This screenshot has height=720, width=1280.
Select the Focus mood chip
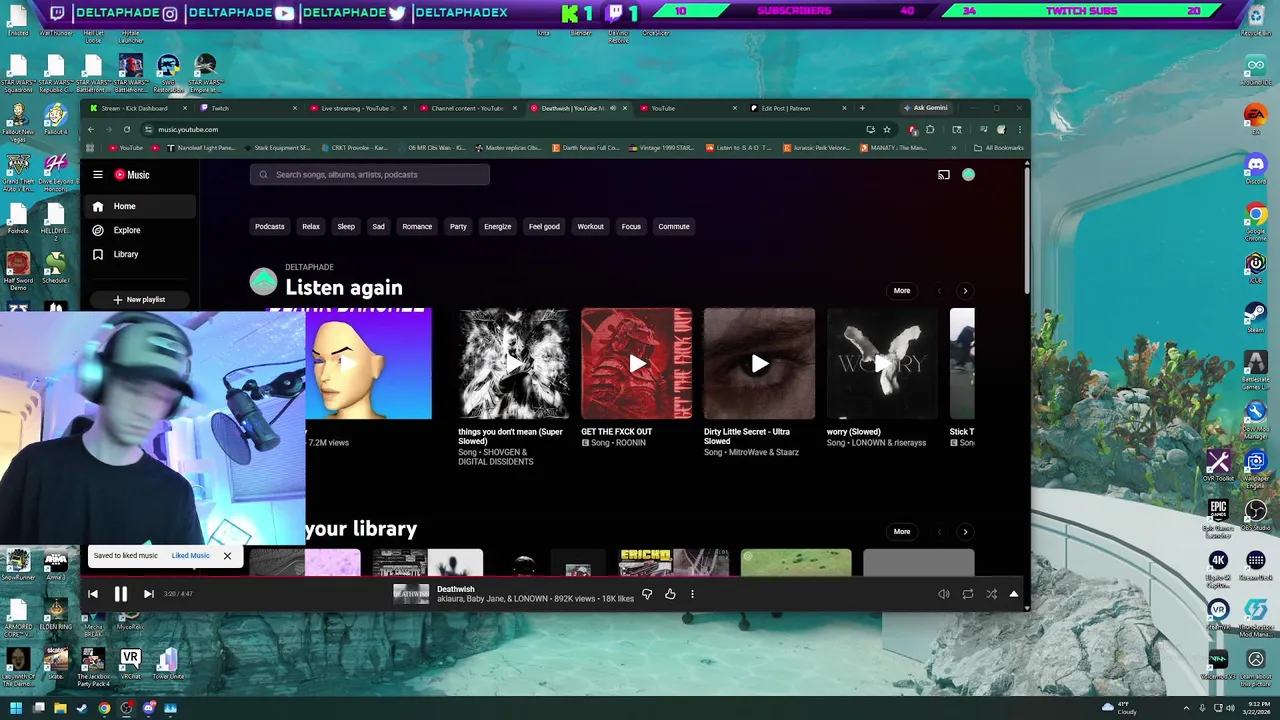[x=631, y=226]
